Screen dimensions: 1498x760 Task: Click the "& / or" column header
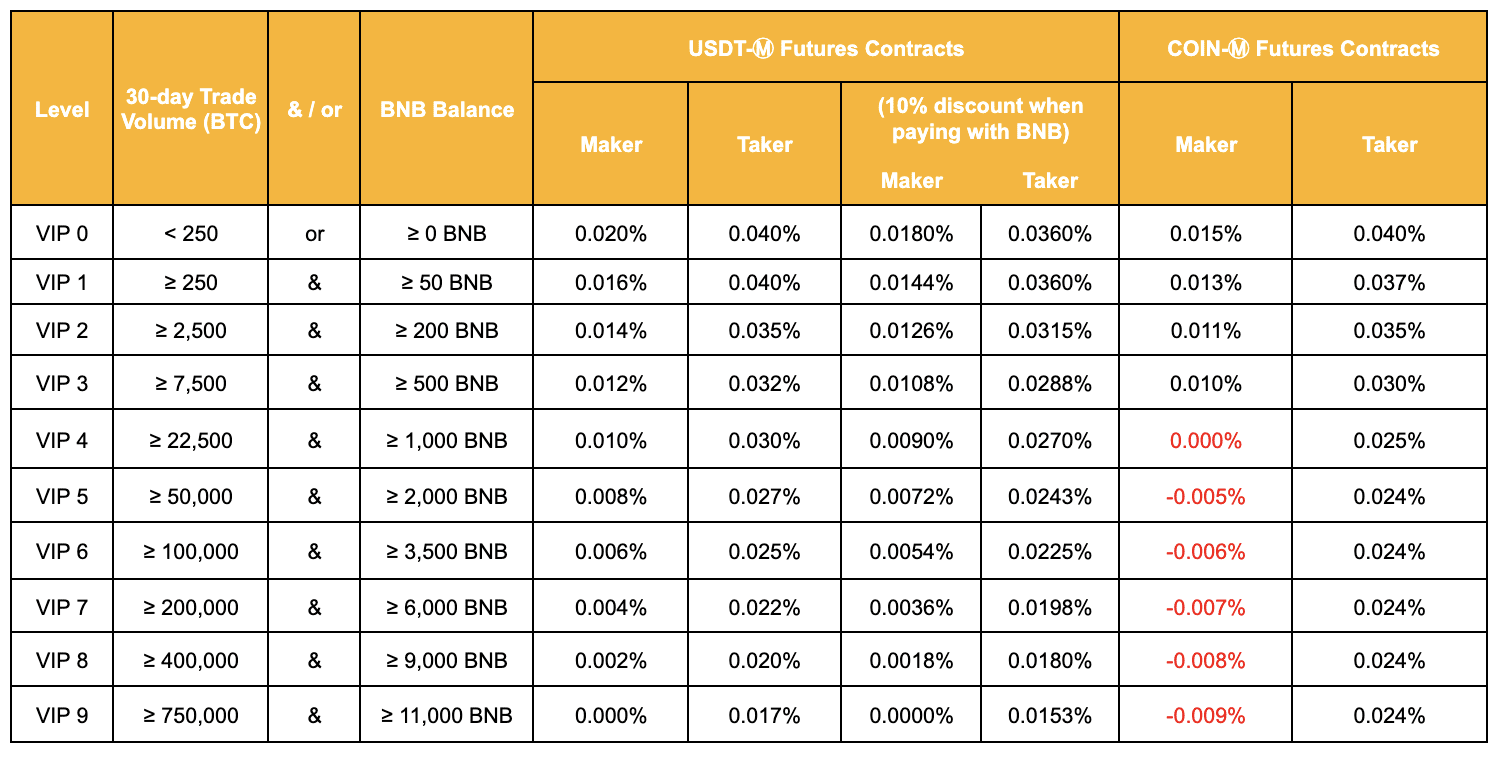point(314,109)
